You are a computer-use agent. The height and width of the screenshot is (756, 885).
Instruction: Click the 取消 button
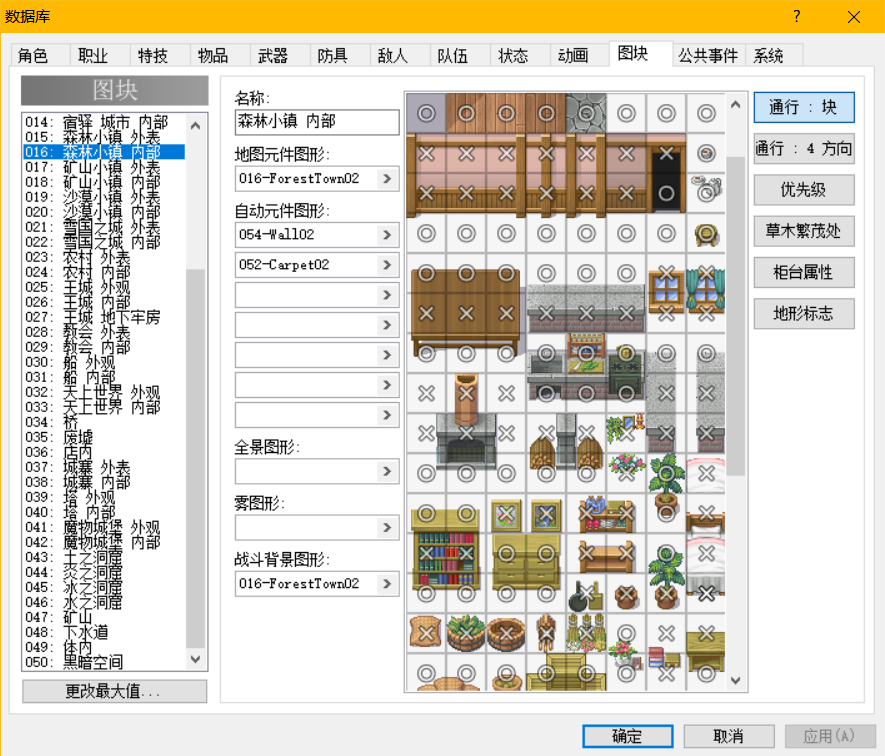(729, 736)
